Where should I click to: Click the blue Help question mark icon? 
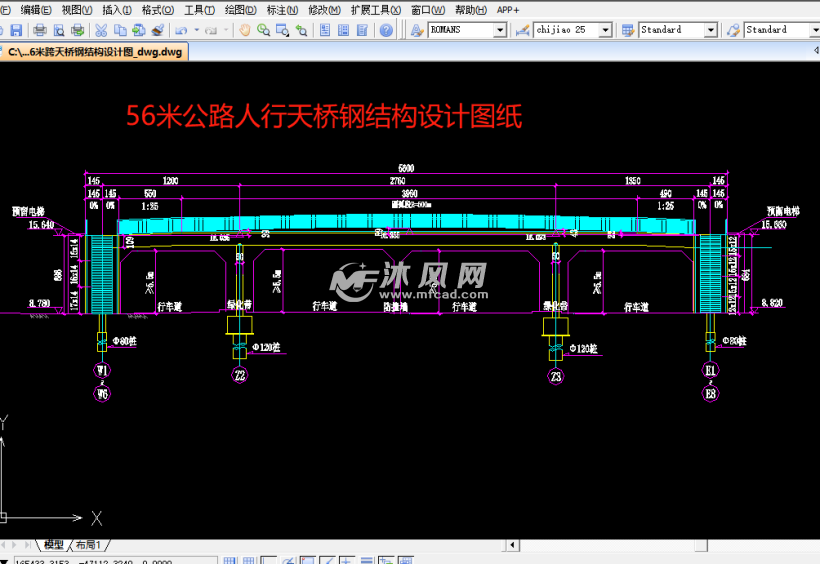coord(386,30)
